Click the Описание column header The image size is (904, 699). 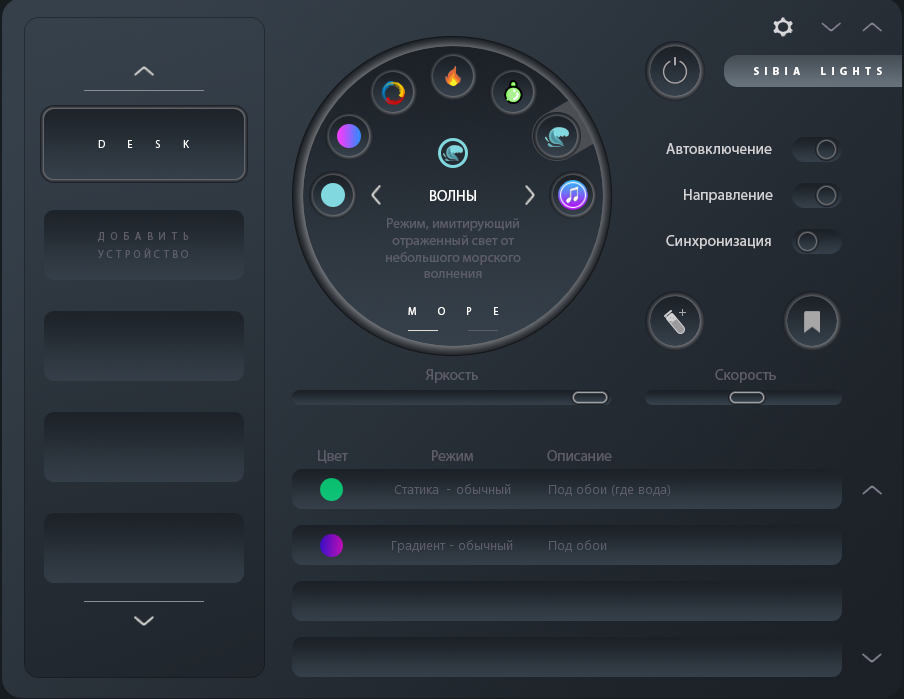579,456
